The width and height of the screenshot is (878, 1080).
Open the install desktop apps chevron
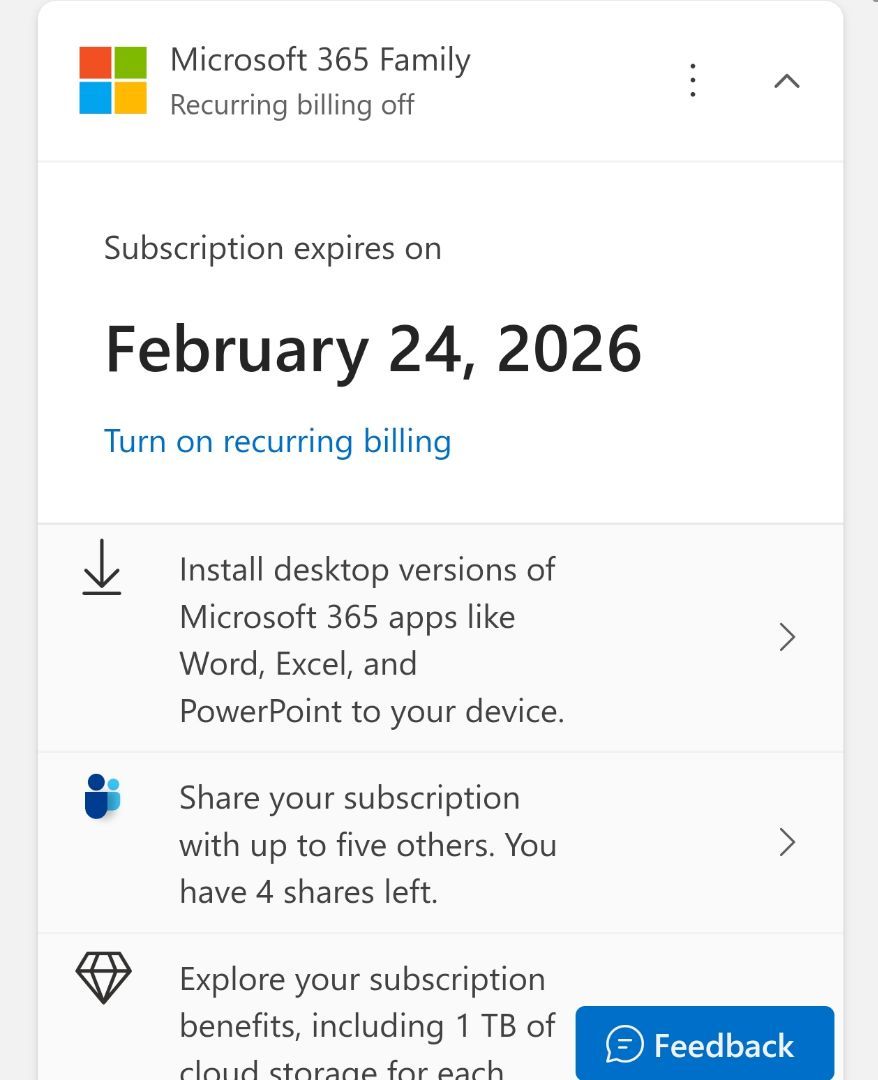coord(787,637)
